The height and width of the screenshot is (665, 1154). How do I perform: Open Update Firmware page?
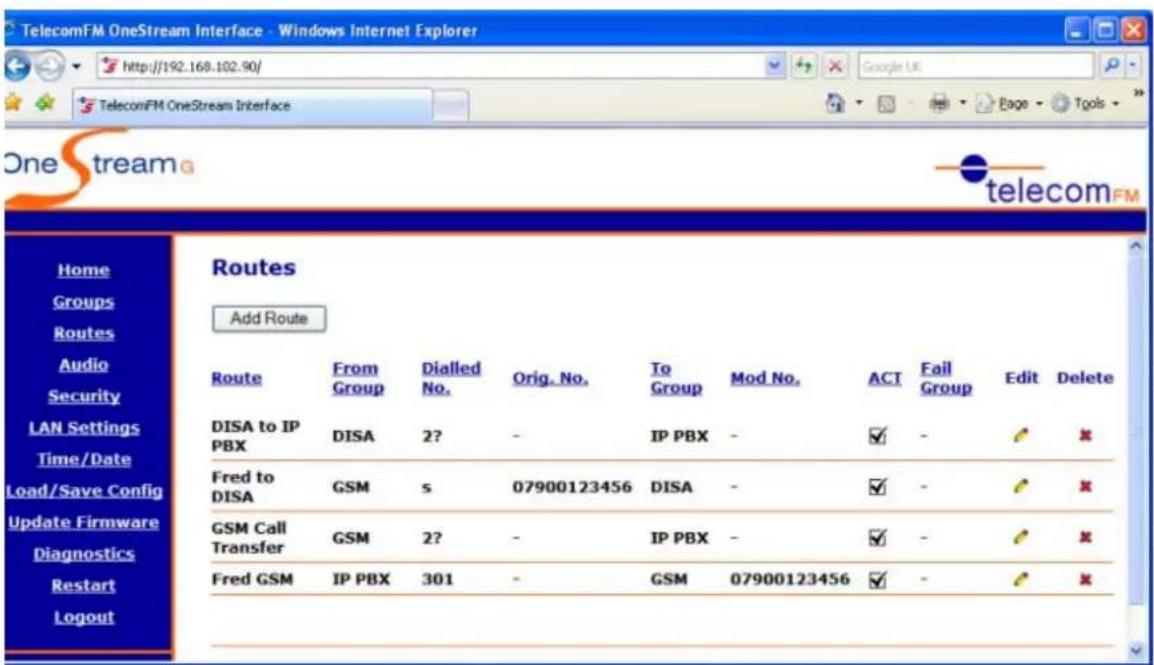tap(83, 522)
